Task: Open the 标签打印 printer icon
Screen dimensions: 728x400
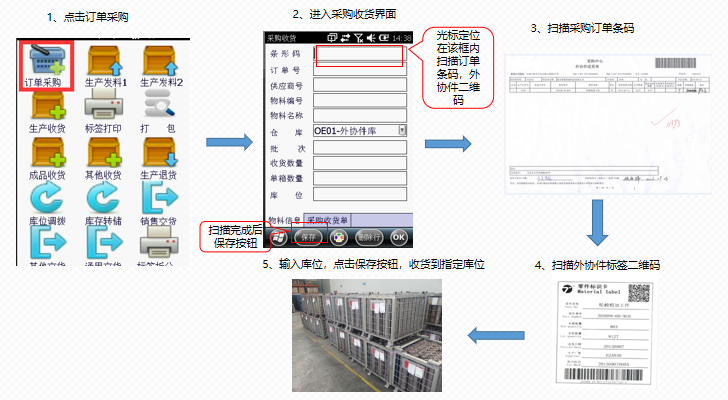Action: pos(104,104)
